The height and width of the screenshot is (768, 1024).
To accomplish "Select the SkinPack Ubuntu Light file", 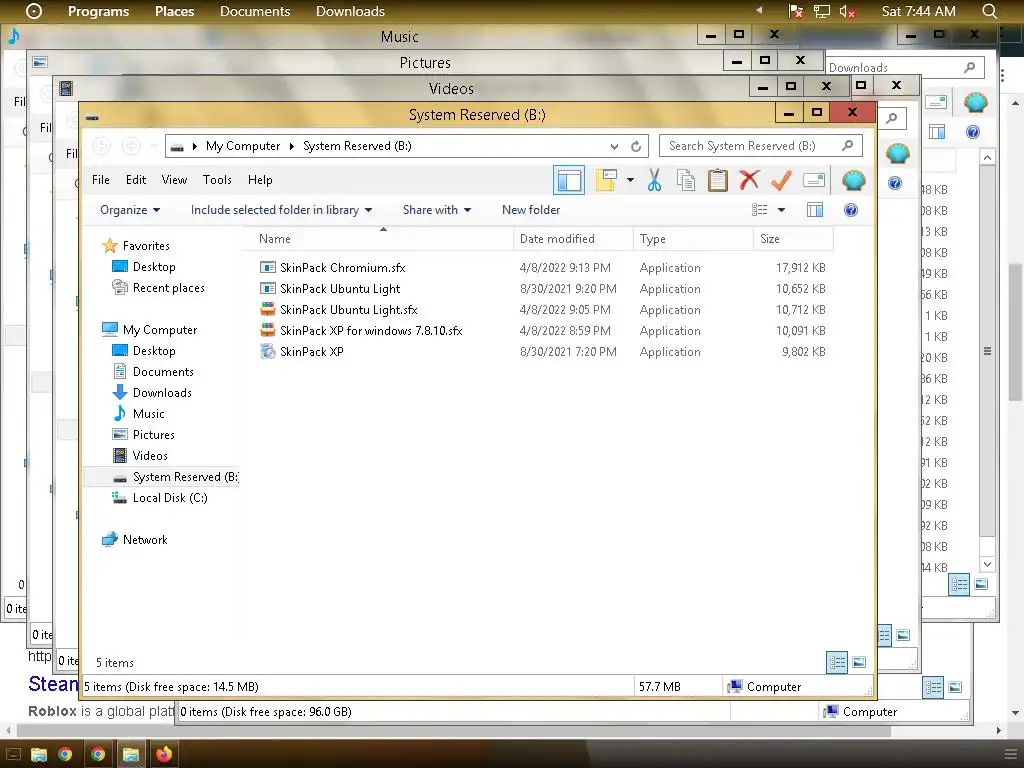I will click(x=340, y=289).
